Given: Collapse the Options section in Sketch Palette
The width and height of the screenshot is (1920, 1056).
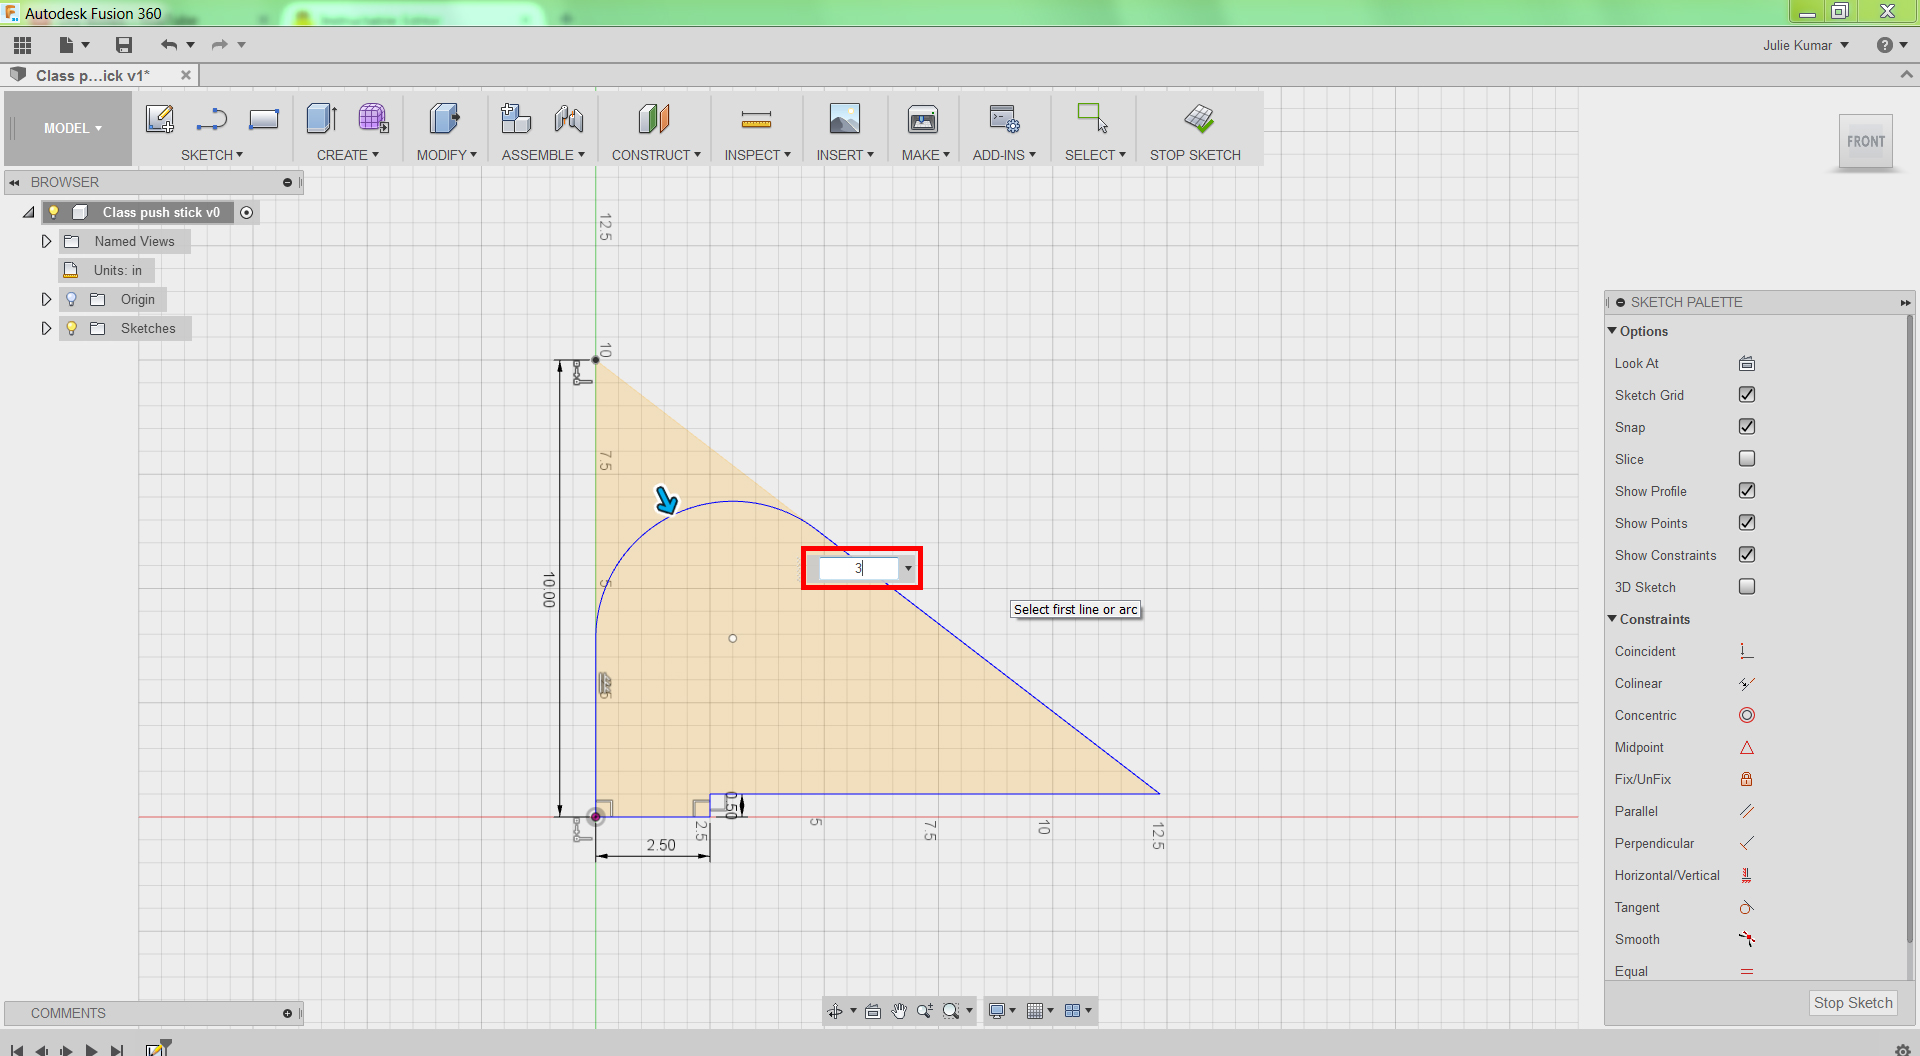Looking at the screenshot, I should click(x=1612, y=331).
